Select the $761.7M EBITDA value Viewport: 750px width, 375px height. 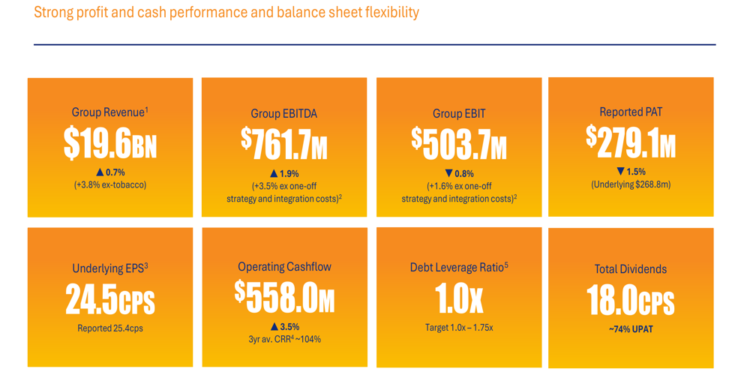[x=284, y=143]
